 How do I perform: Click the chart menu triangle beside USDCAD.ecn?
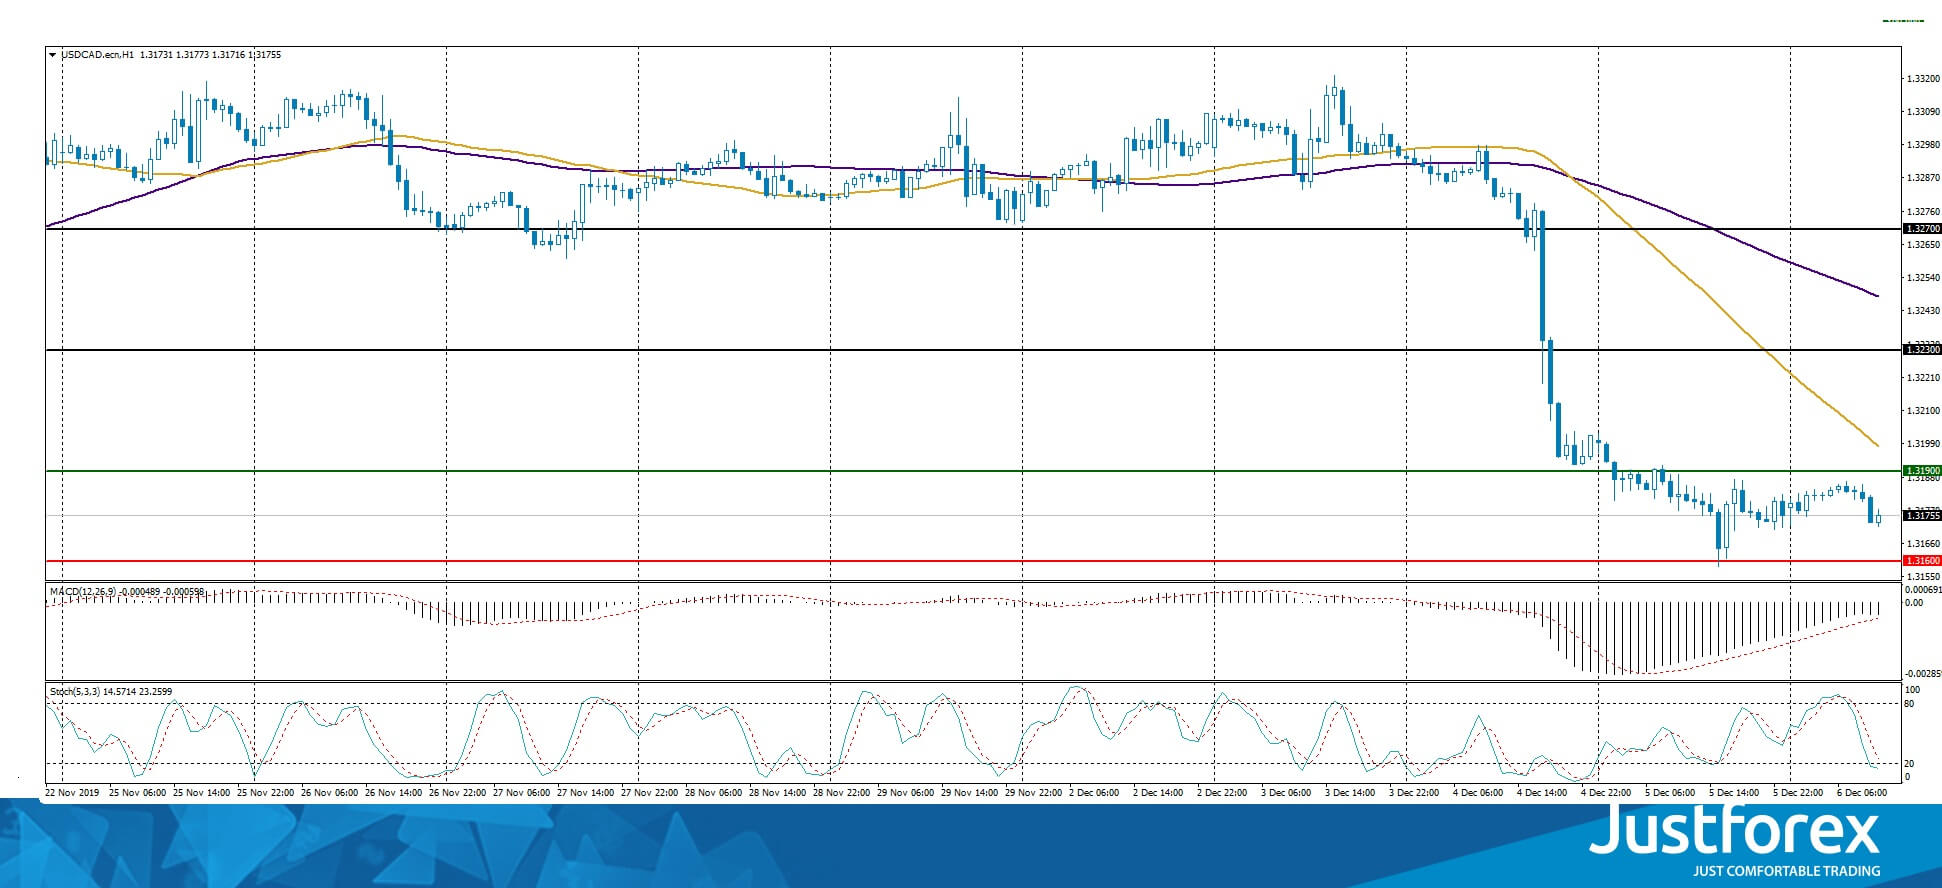click(x=52, y=55)
